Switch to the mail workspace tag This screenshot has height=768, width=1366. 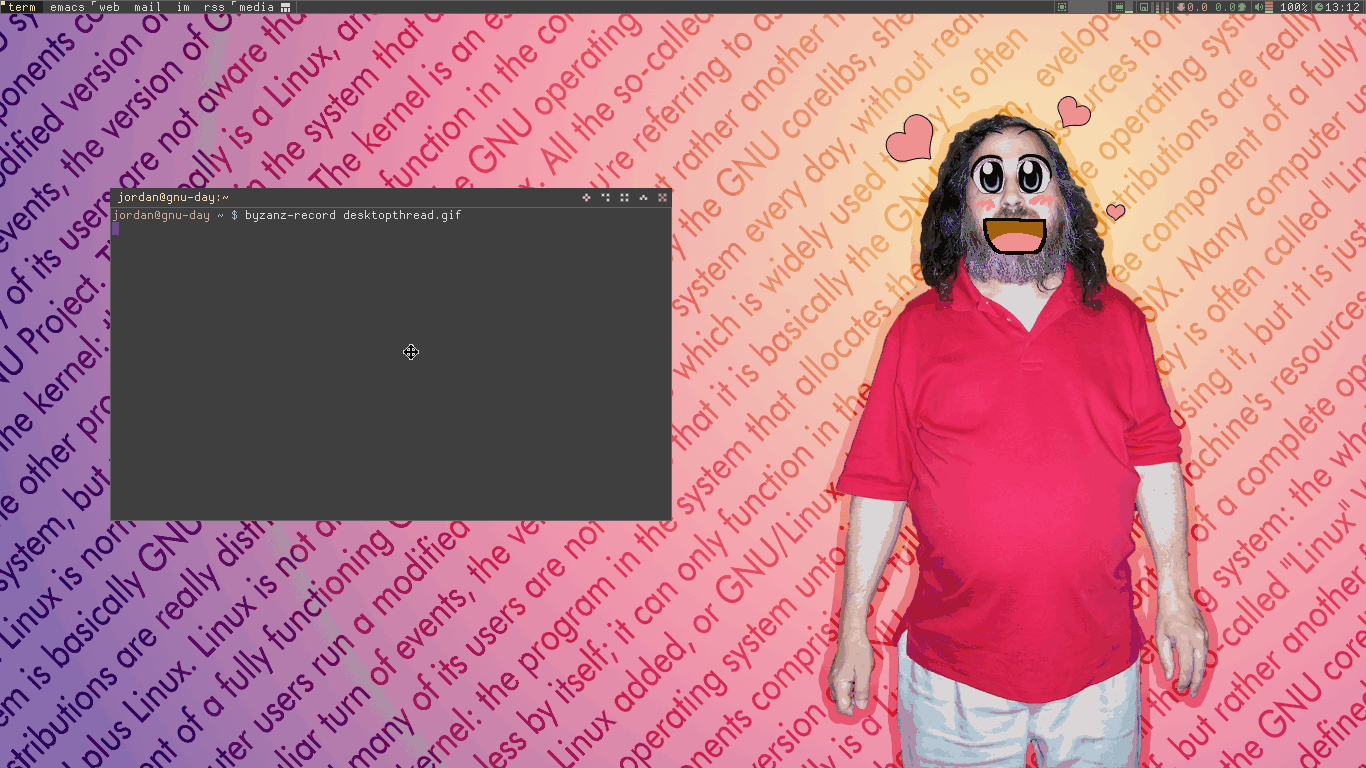[147, 7]
